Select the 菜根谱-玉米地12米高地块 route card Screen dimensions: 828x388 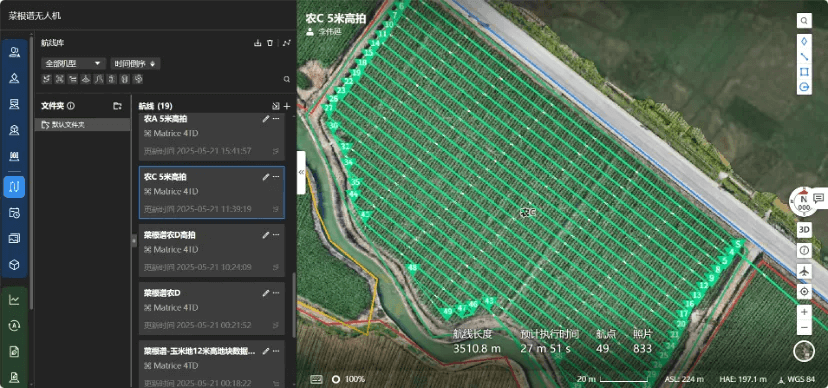(x=212, y=364)
